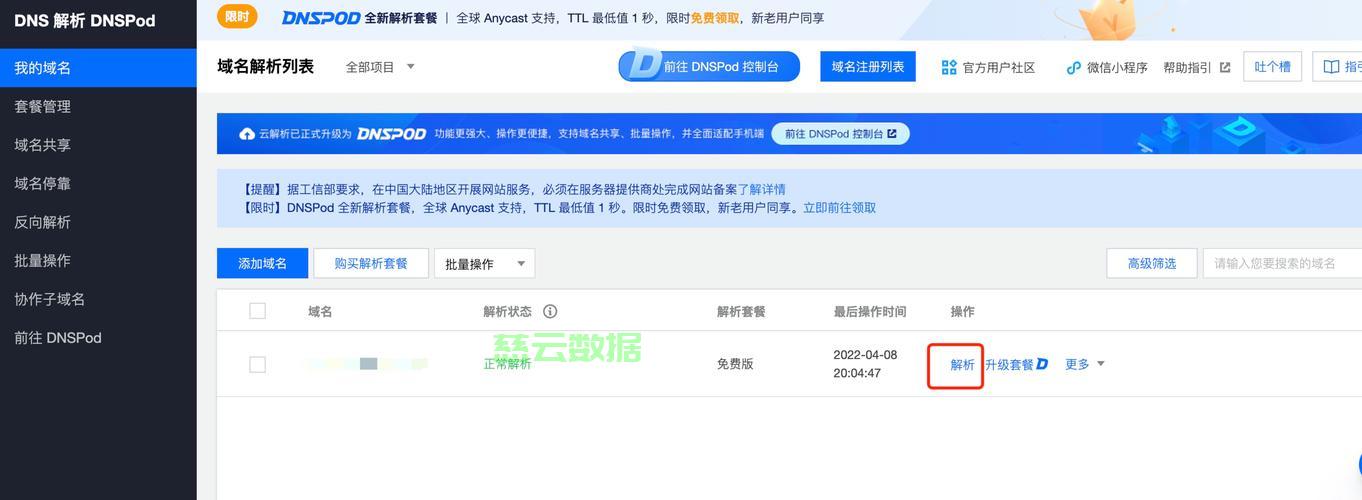
Task: Click the 前往 DNSPod 控制台 pill button
Action: tap(709, 66)
